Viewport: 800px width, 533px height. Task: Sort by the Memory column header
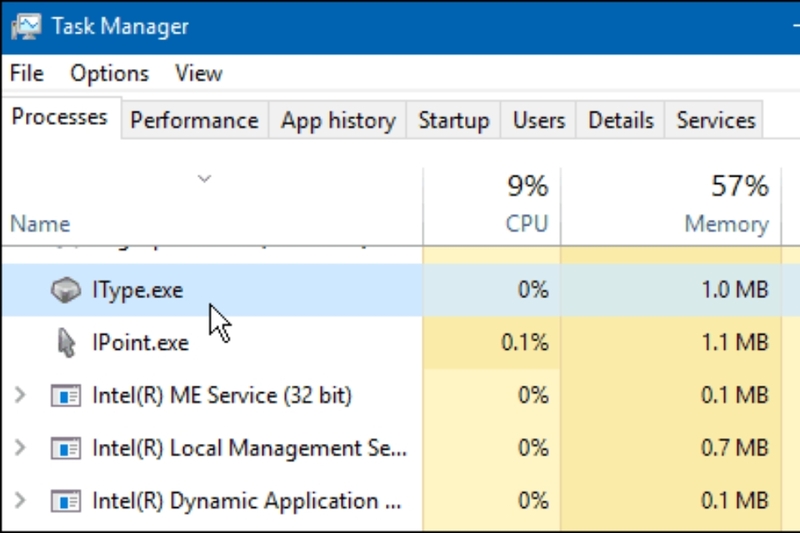pos(671,207)
